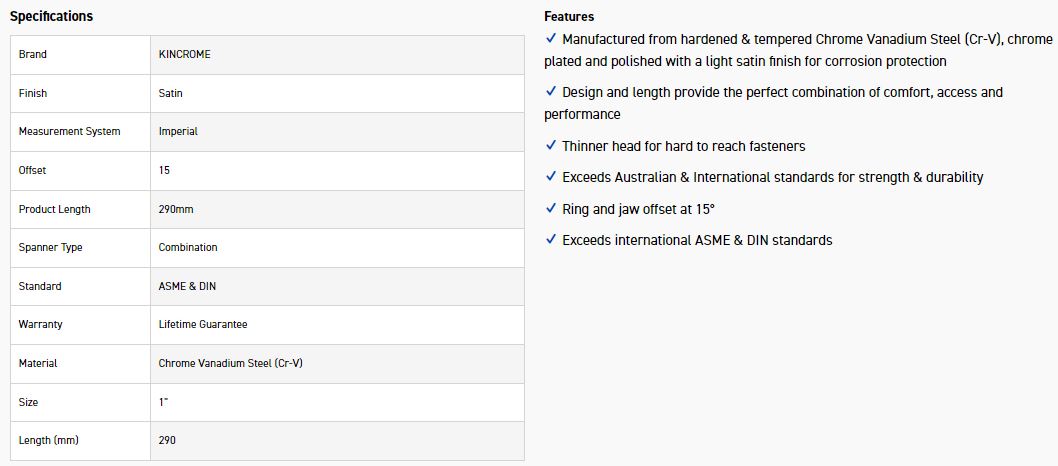Click the Satin finish value
The height and width of the screenshot is (466, 1058).
click(171, 93)
